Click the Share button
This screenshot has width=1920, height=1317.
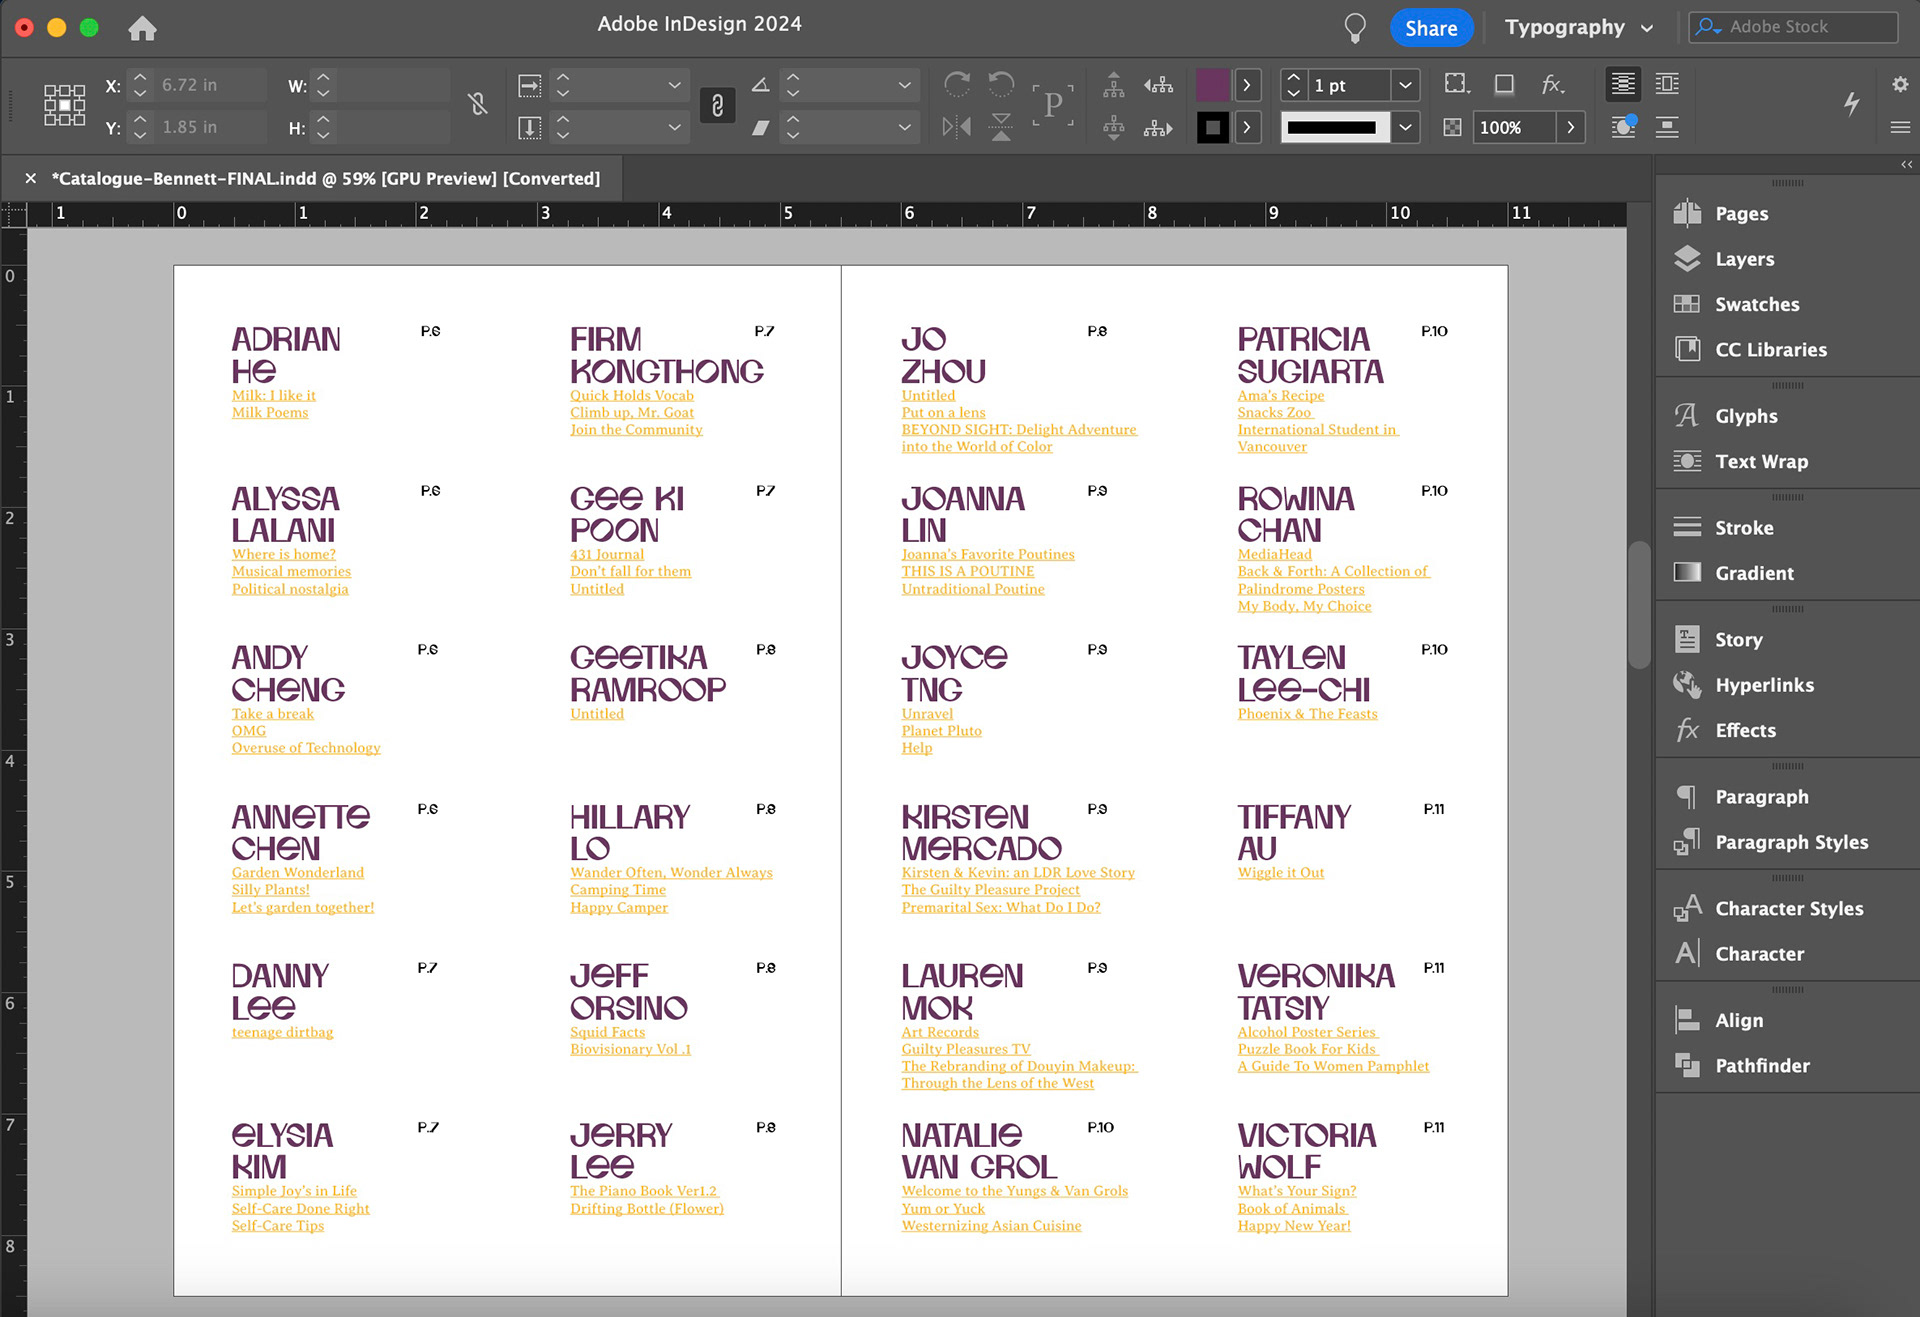[x=1430, y=28]
